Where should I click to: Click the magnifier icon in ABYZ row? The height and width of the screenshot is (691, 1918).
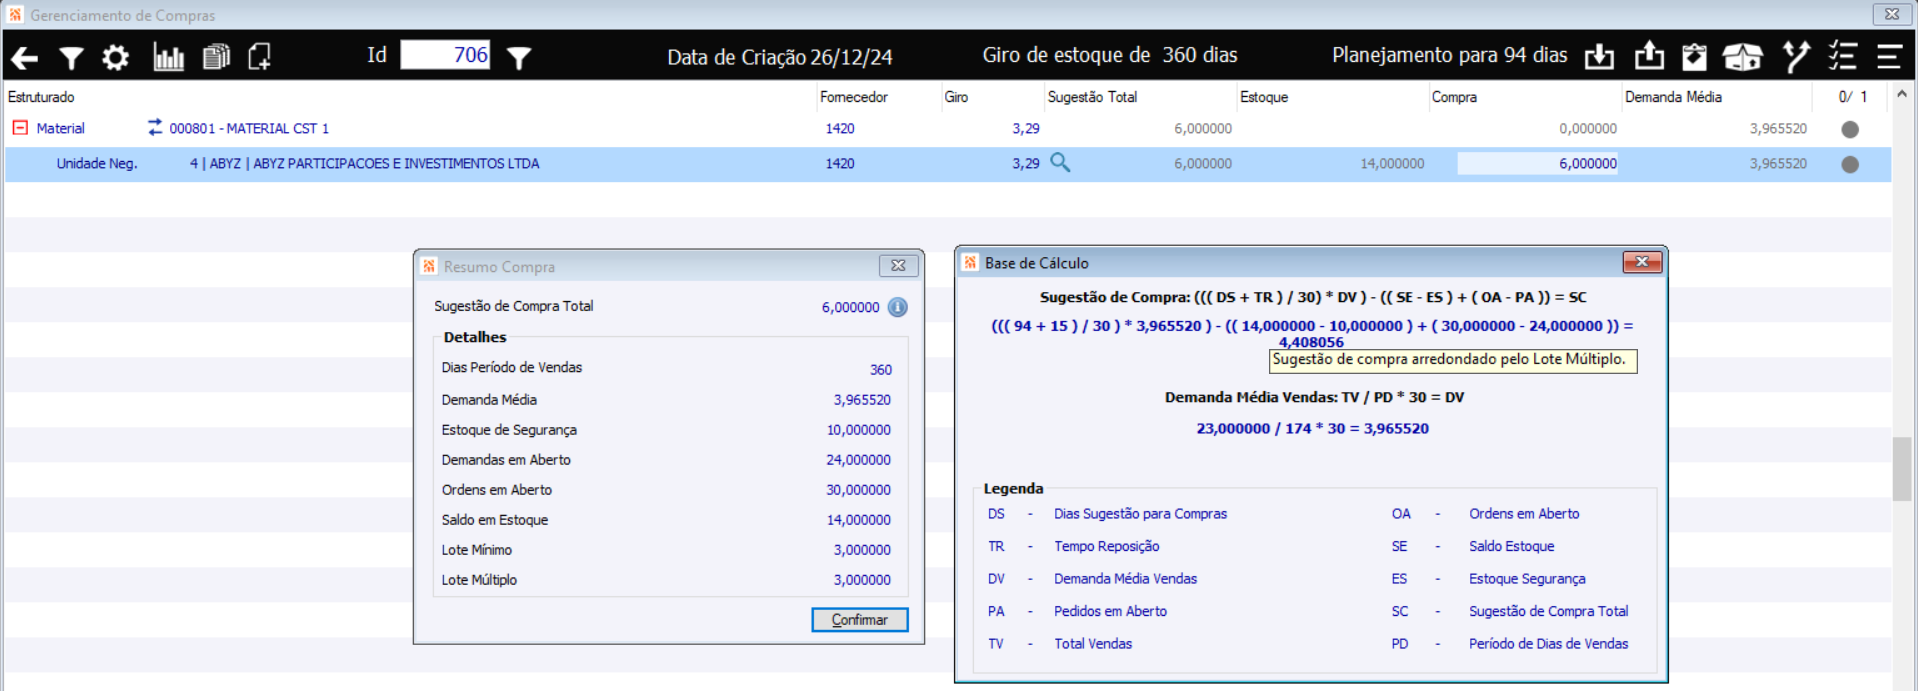pos(1060,162)
